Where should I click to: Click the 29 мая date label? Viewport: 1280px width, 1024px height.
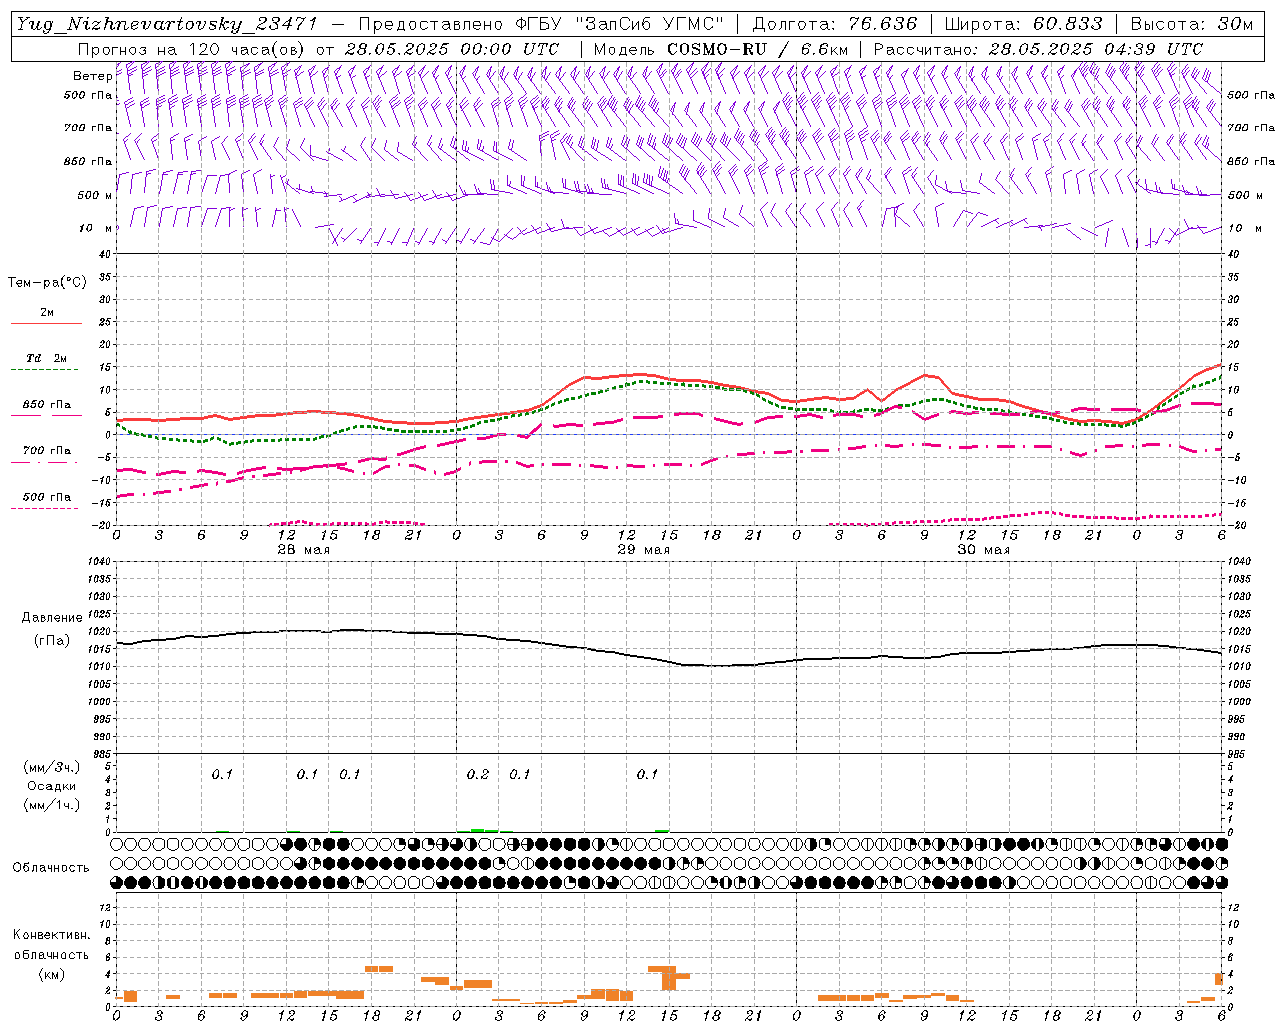tap(643, 550)
